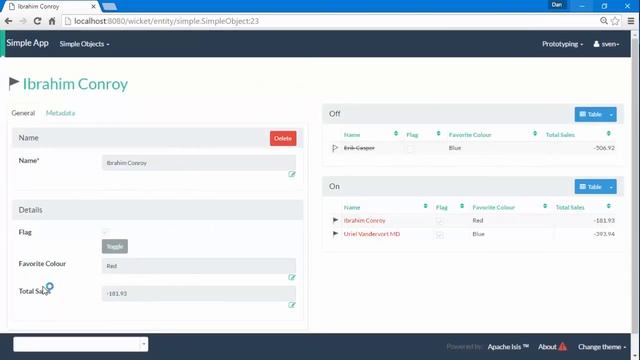640x360 pixels.
Task: Open the Uriel Vandervort MD link
Action: [x=371, y=234]
